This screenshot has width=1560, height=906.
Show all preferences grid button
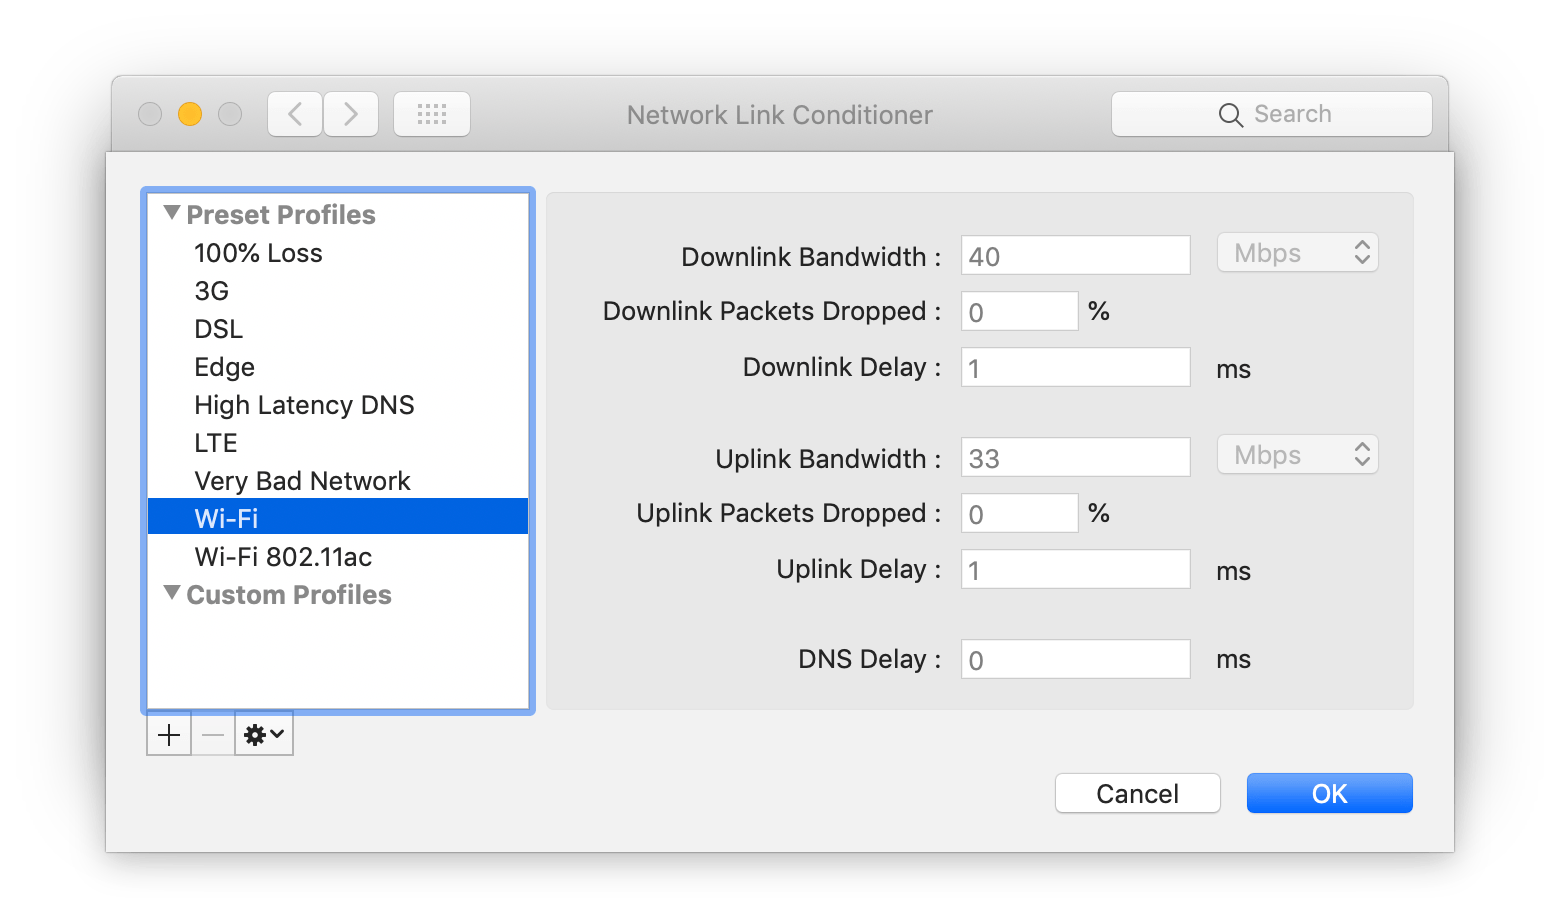(432, 114)
